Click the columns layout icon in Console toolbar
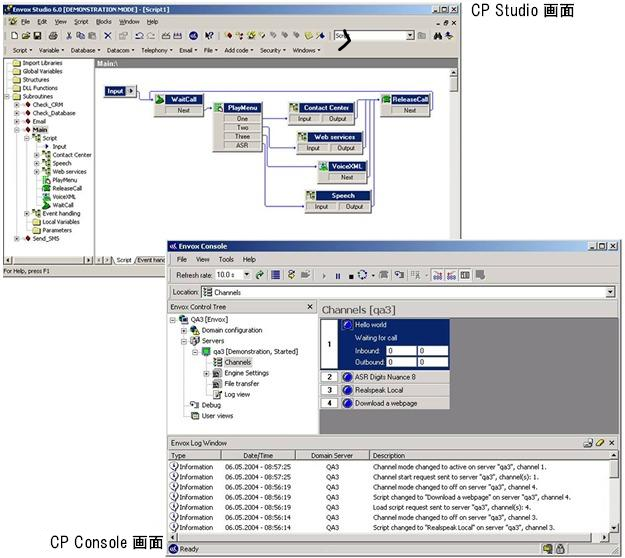The height and width of the screenshot is (558, 625). click(x=465, y=275)
